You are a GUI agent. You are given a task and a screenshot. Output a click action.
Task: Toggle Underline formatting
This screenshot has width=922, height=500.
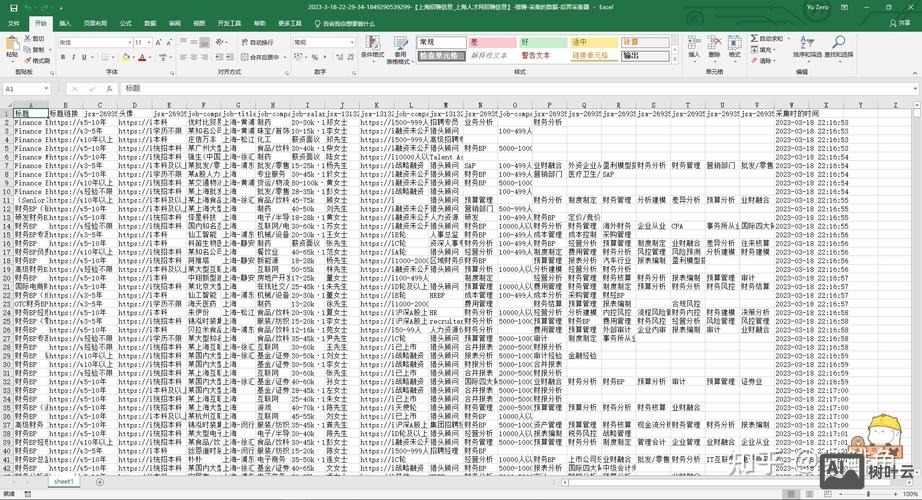84,57
